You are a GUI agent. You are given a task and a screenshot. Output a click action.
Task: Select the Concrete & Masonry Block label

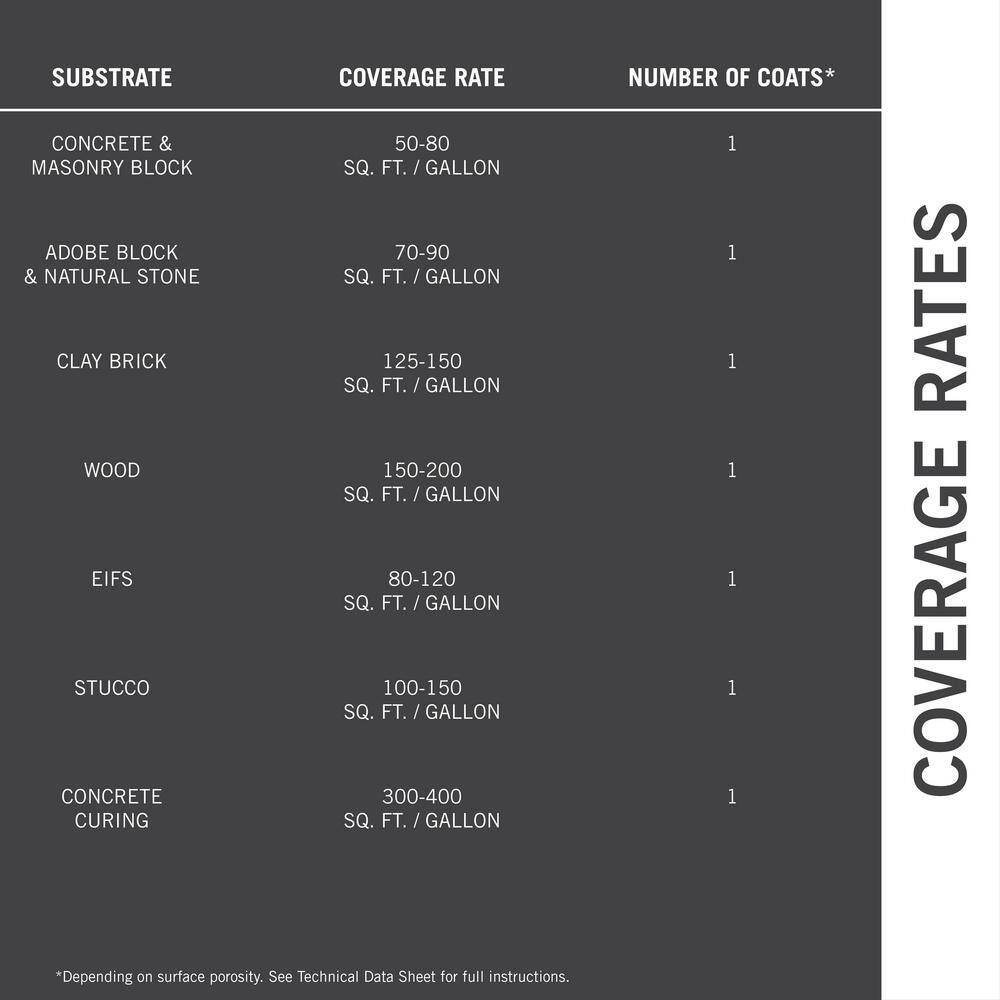(112, 156)
